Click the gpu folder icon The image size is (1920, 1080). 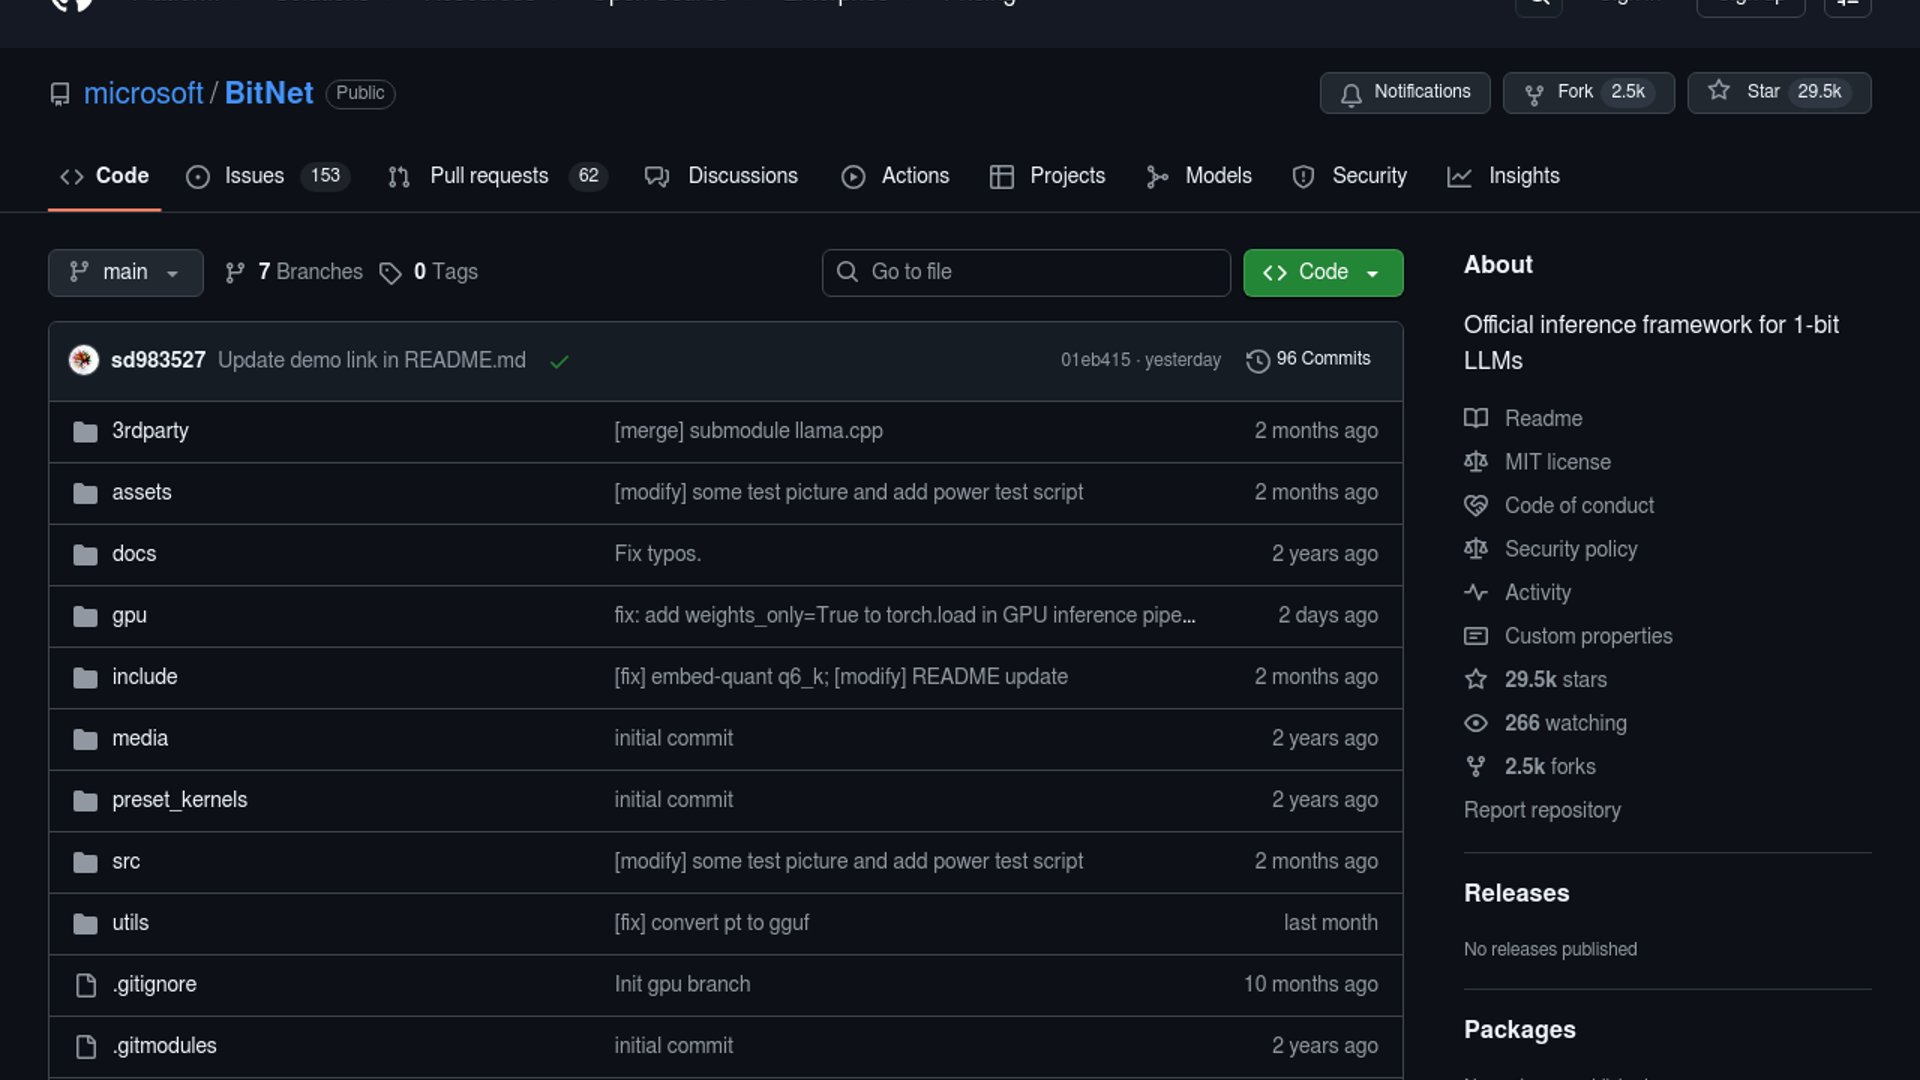pyautogui.click(x=85, y=616)
